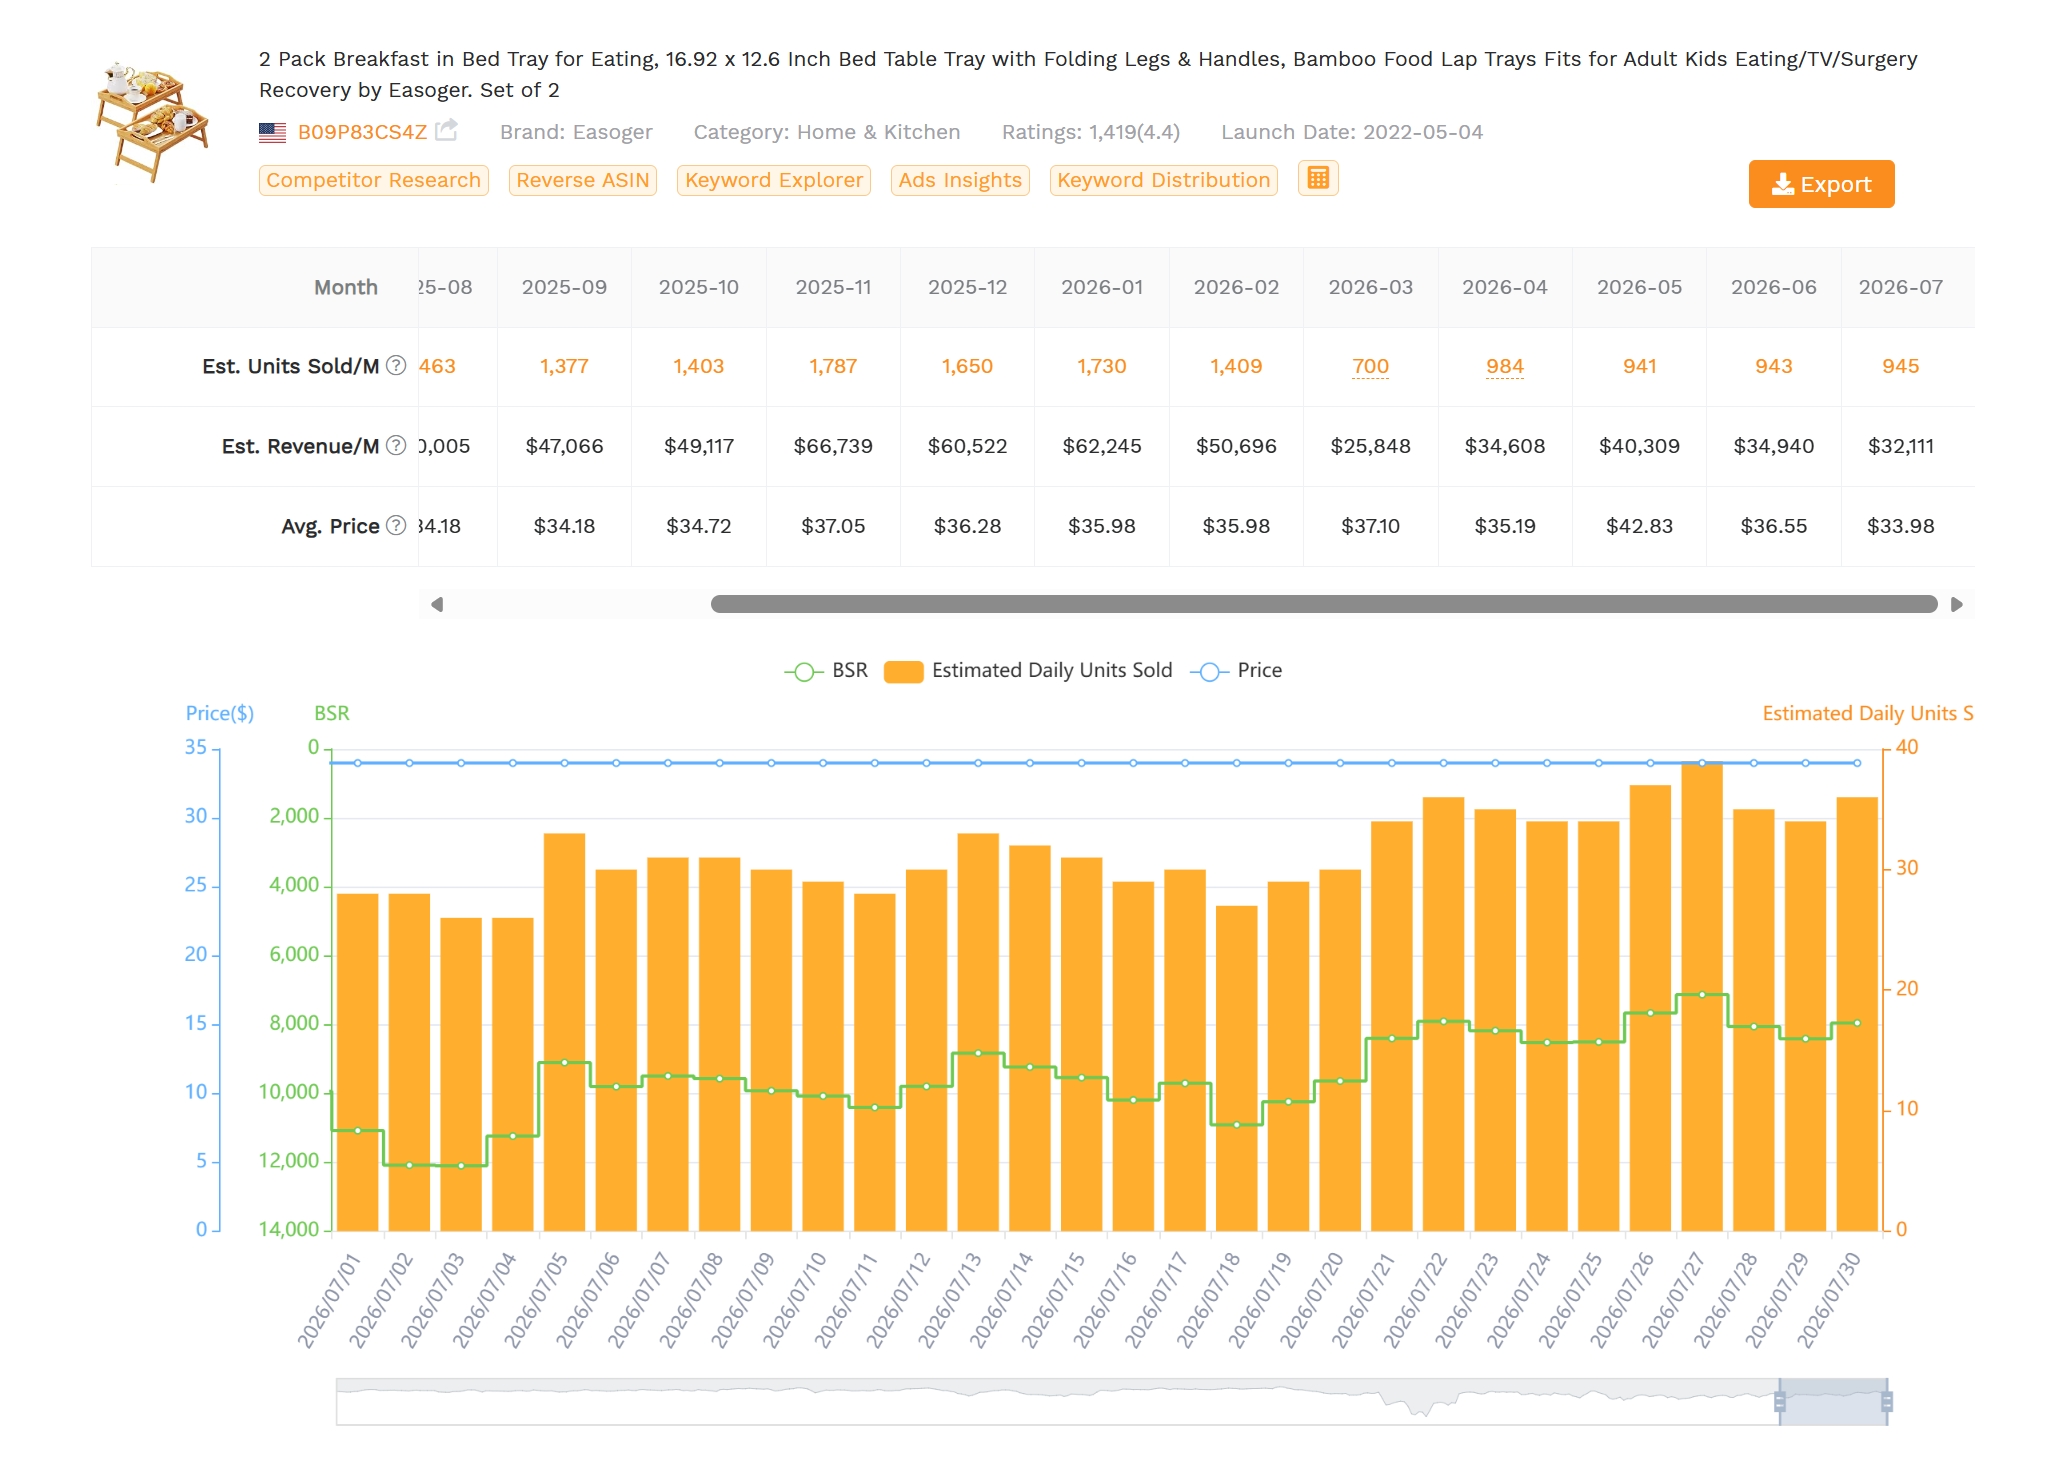Screen dimensions: 2072x1472
Task: Click the bar for 2026/07/01
Action: point(357,1062)
